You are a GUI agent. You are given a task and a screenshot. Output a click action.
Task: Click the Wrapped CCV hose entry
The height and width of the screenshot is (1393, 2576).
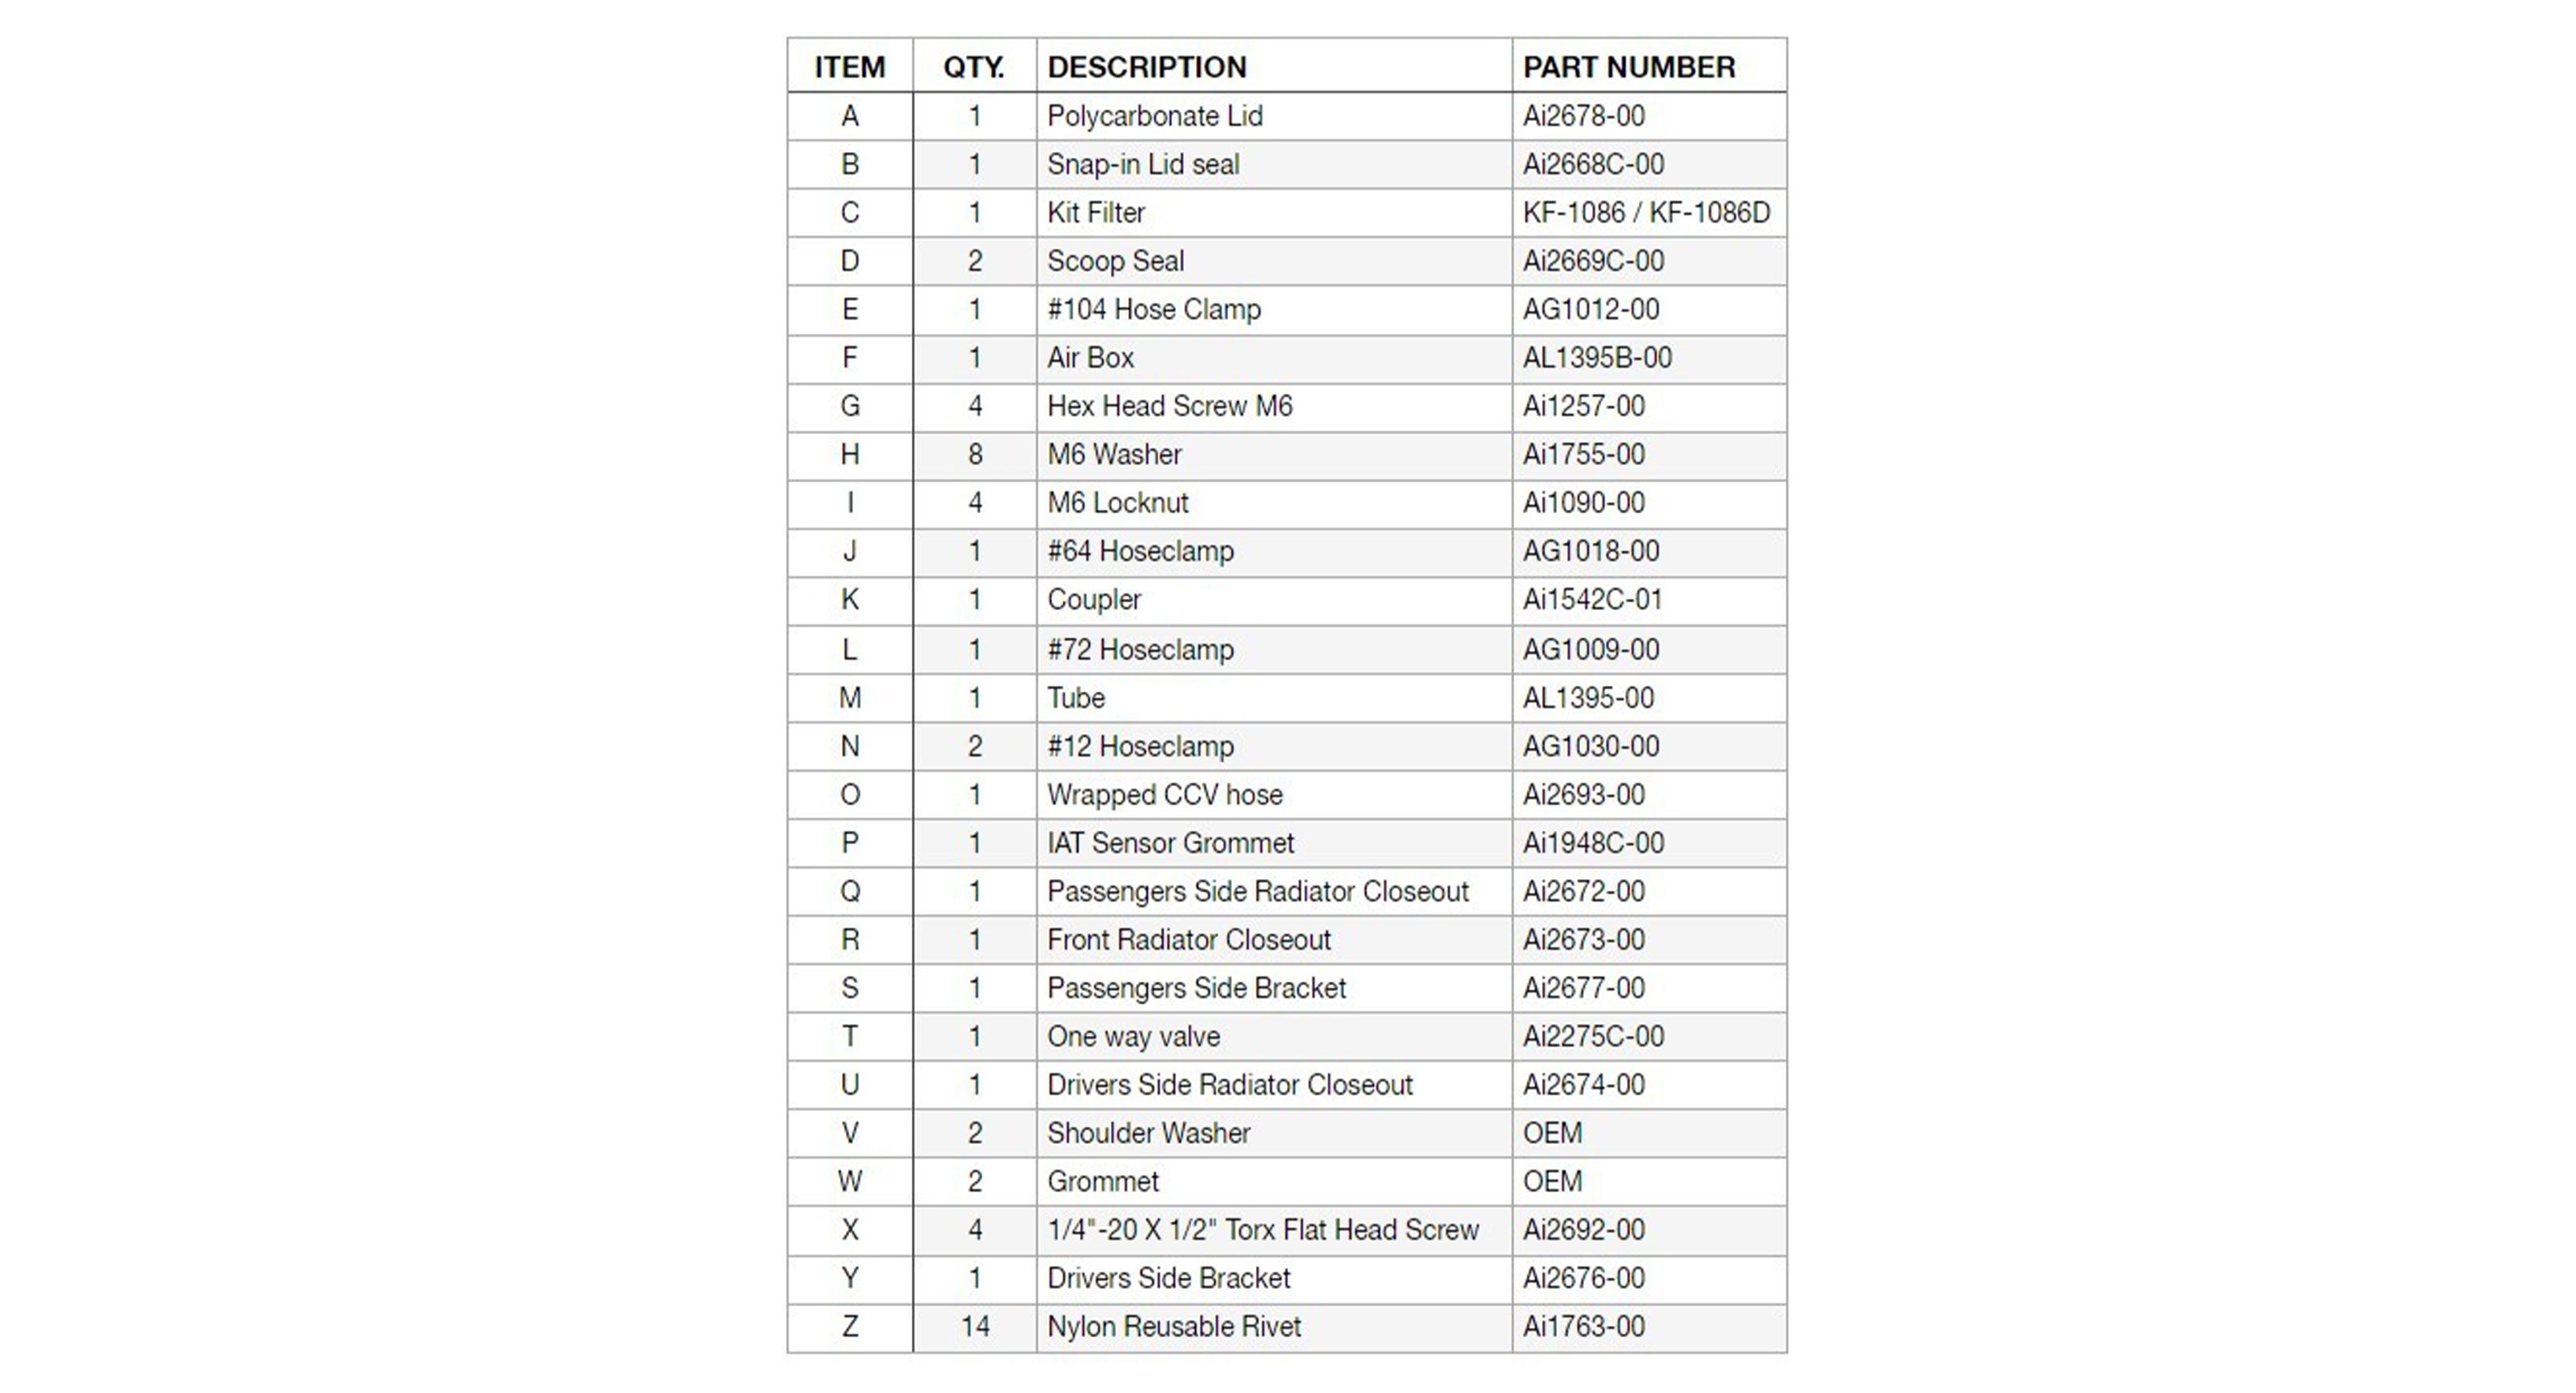(1165, 795)
